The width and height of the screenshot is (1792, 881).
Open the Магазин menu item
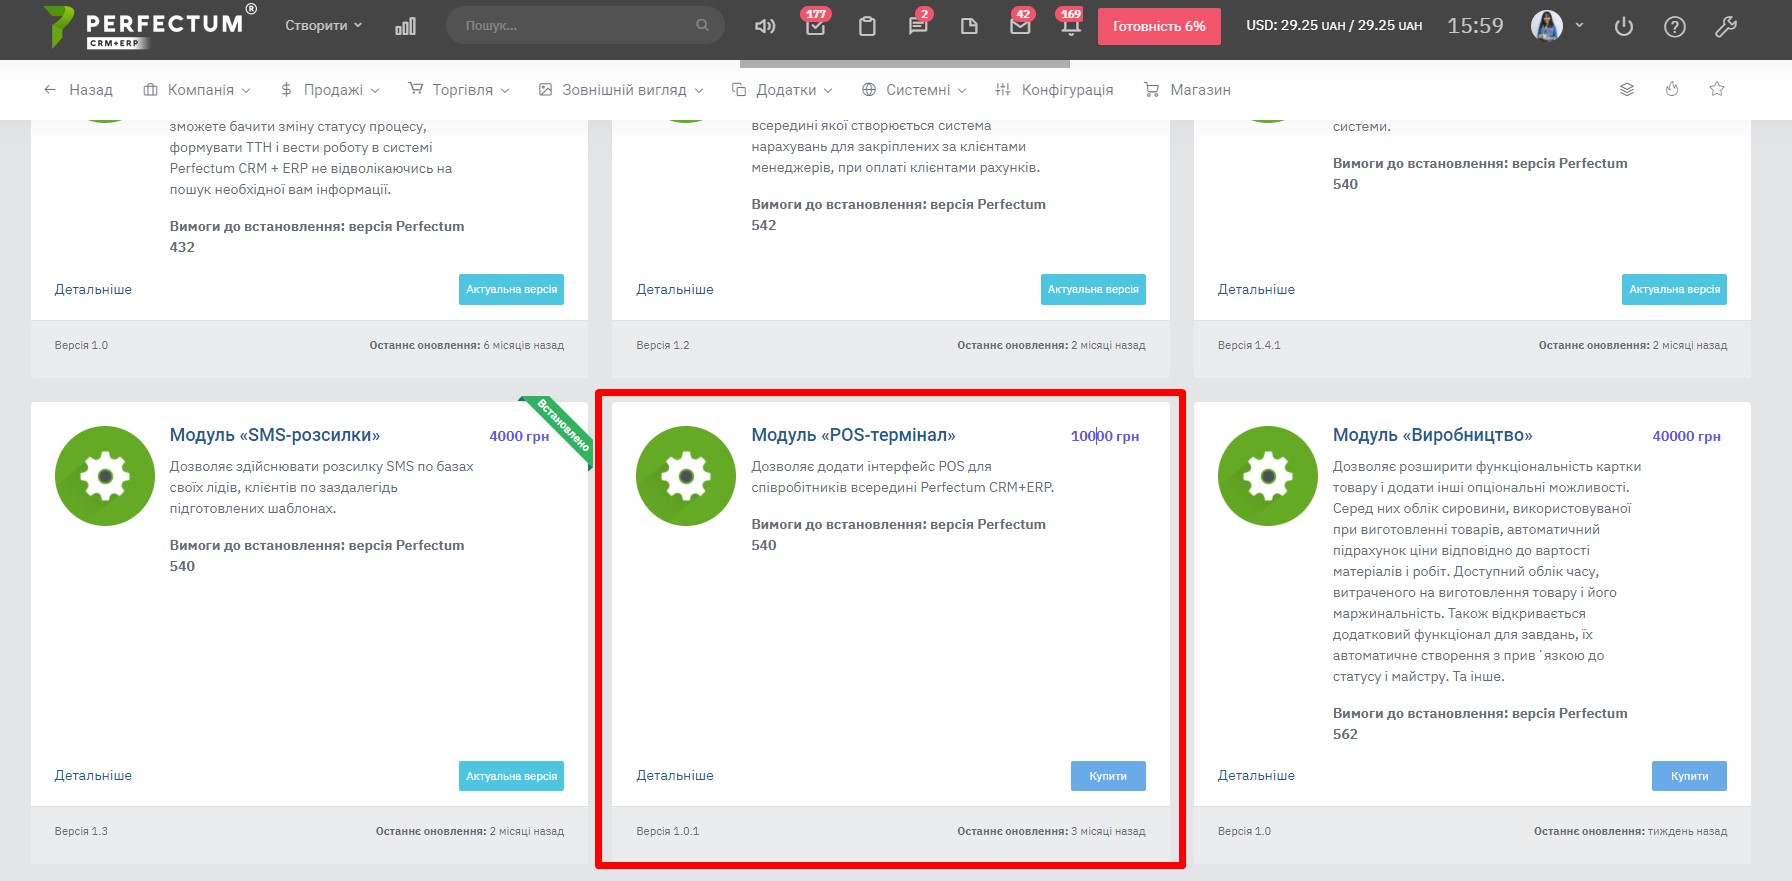point(1187,89)
